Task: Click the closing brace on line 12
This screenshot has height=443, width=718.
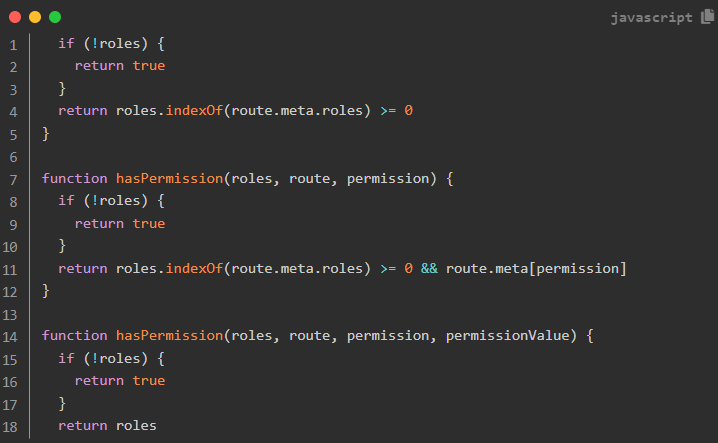Action: pyautogui.click(x=45, y=291)
